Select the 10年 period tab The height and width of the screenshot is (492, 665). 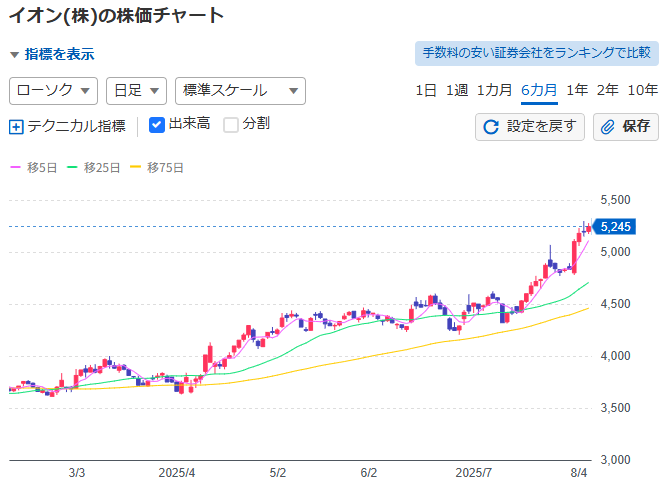(643, 90)
